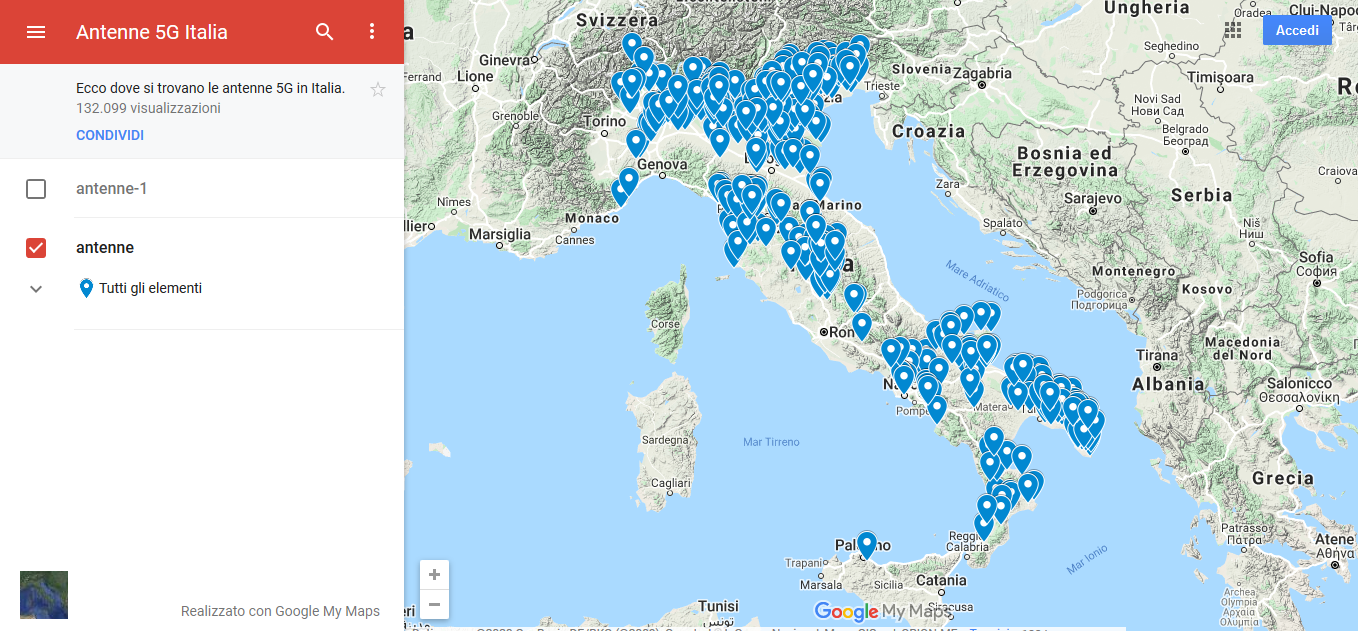Expand the antenne layer chevron
Viewport: 1358px width, 631px height.
[x=36, y=289]
